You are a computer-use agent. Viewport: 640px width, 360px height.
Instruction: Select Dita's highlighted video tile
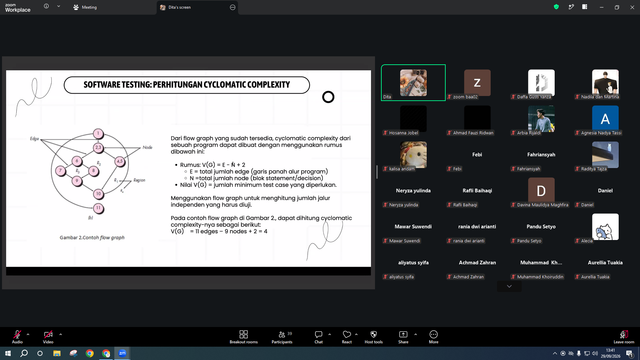click(x=413, y=82)
